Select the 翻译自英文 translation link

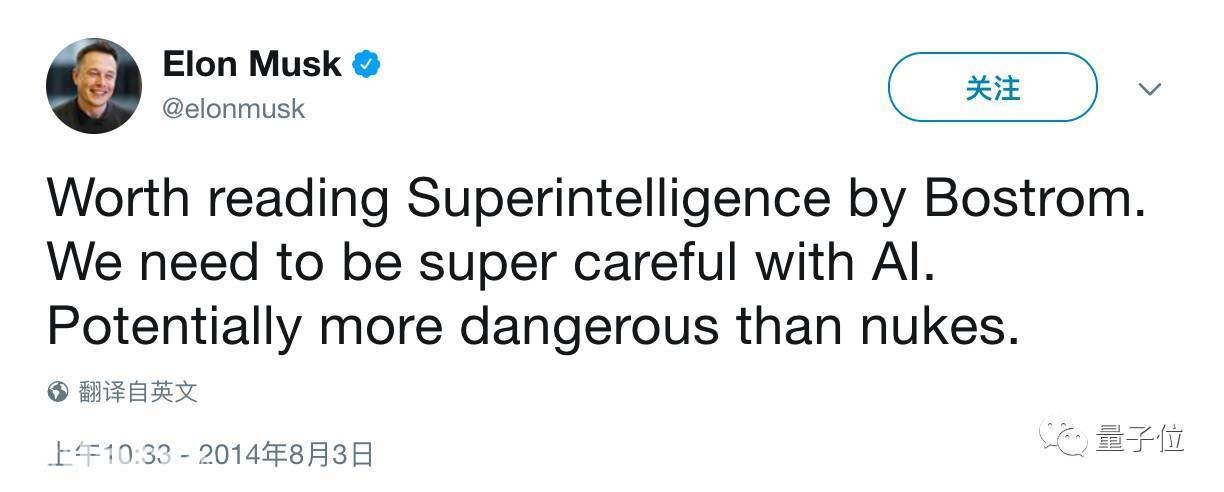[x=138, y=391]
